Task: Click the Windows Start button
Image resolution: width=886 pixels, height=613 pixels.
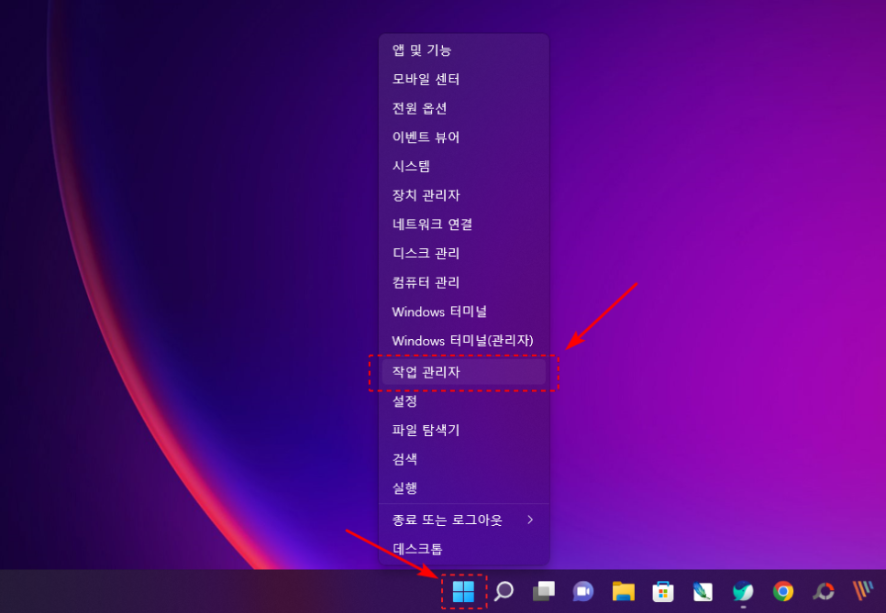Action: pos(463,592)
